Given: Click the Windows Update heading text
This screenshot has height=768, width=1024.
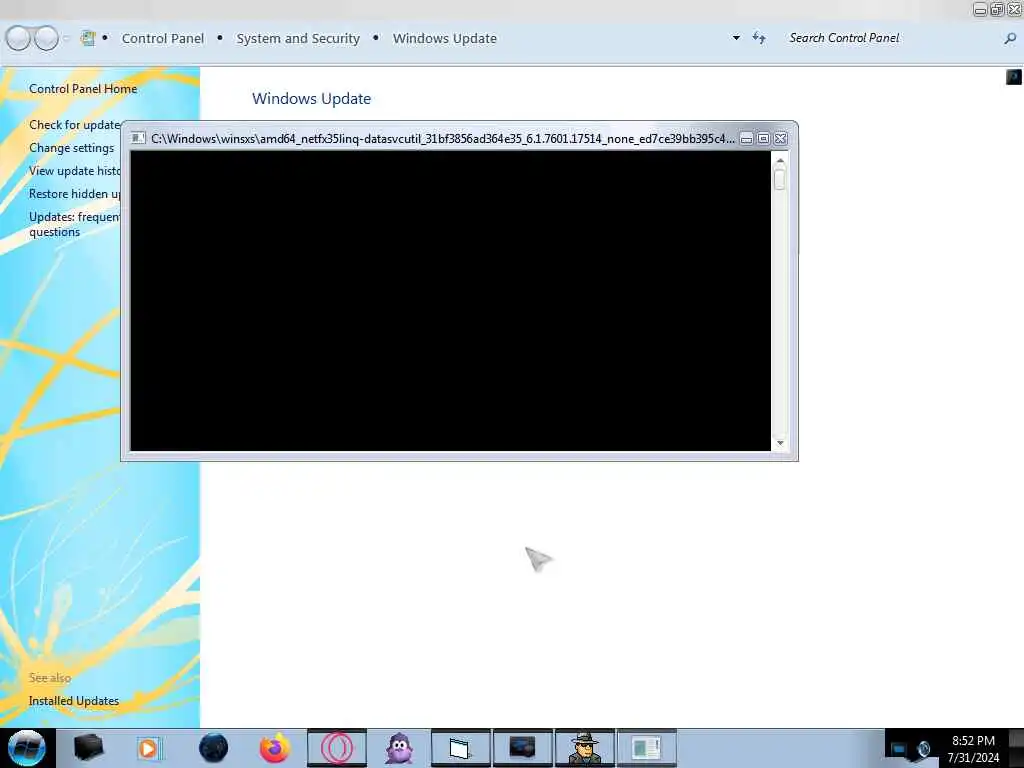Looking at the screenshot, I should click(312, 99).
